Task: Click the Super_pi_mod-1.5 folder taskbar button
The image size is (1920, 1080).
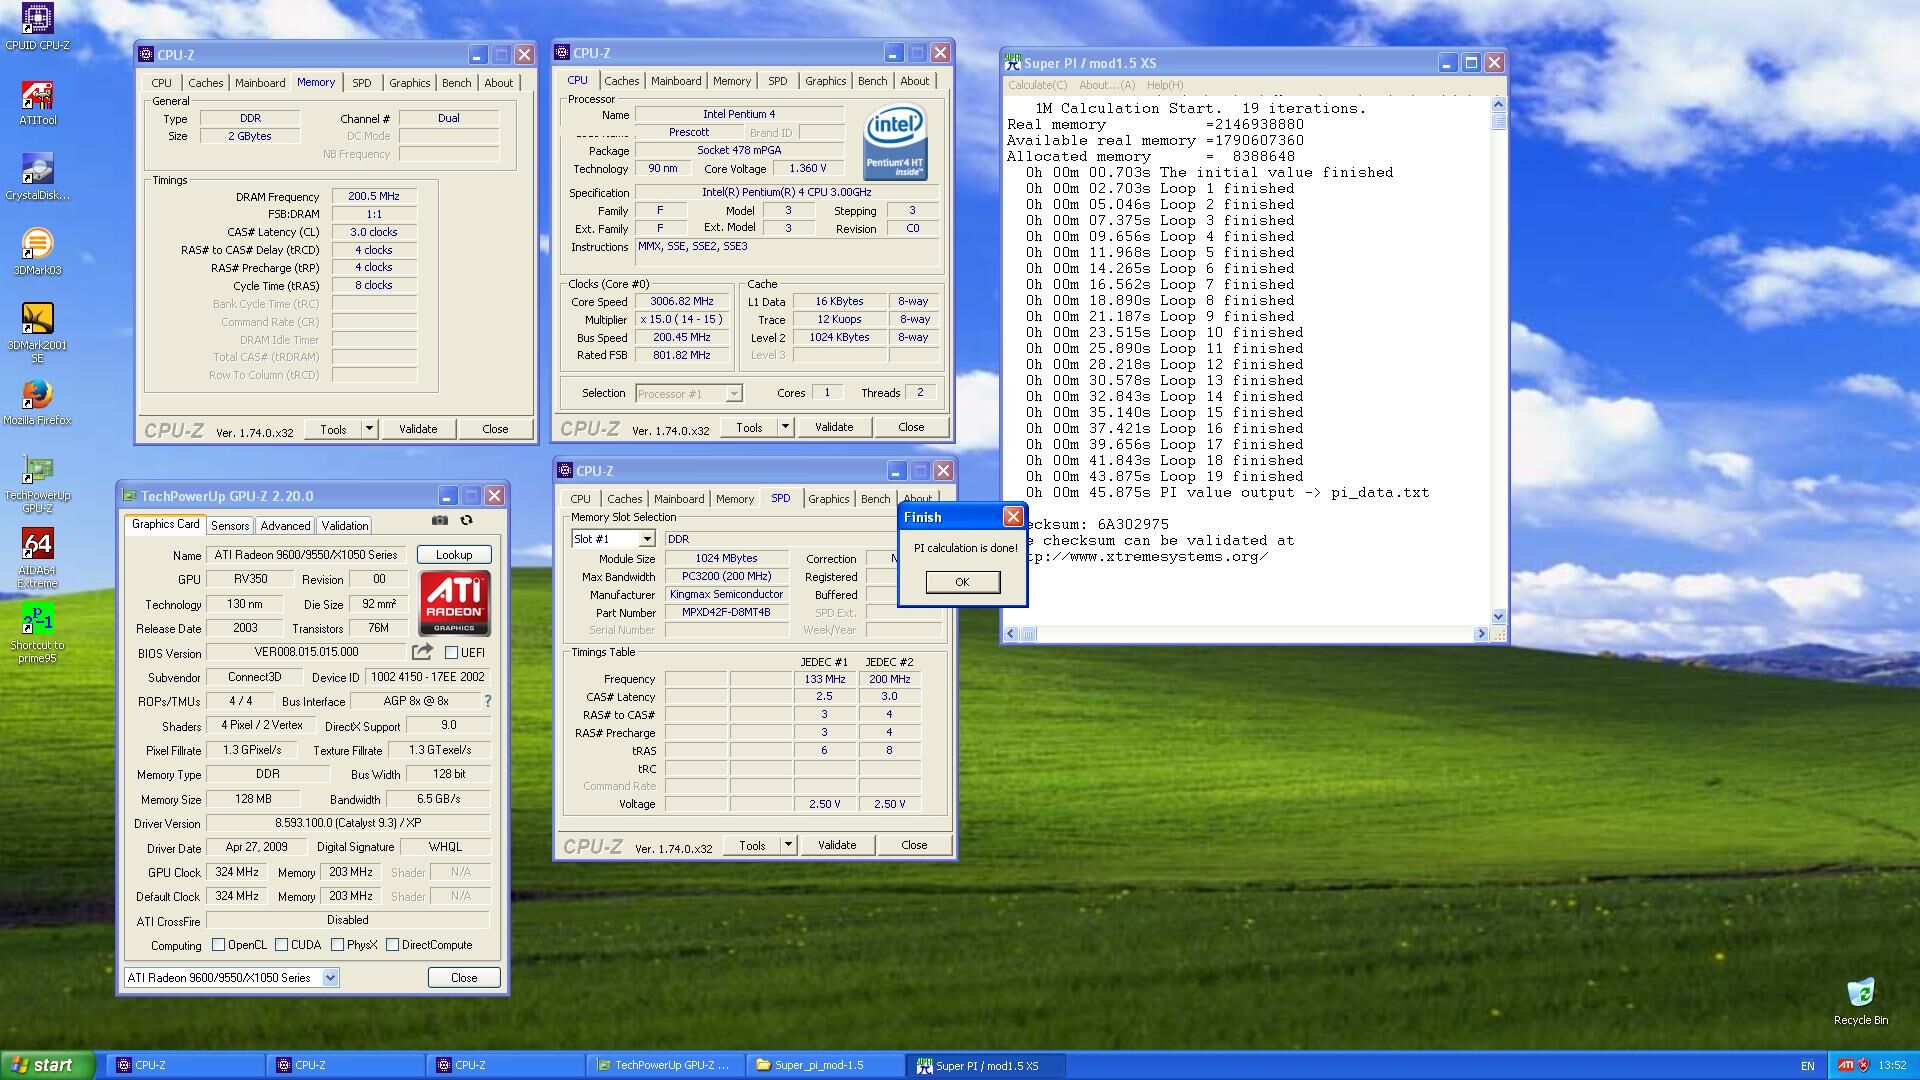Action: [824, 1065]
